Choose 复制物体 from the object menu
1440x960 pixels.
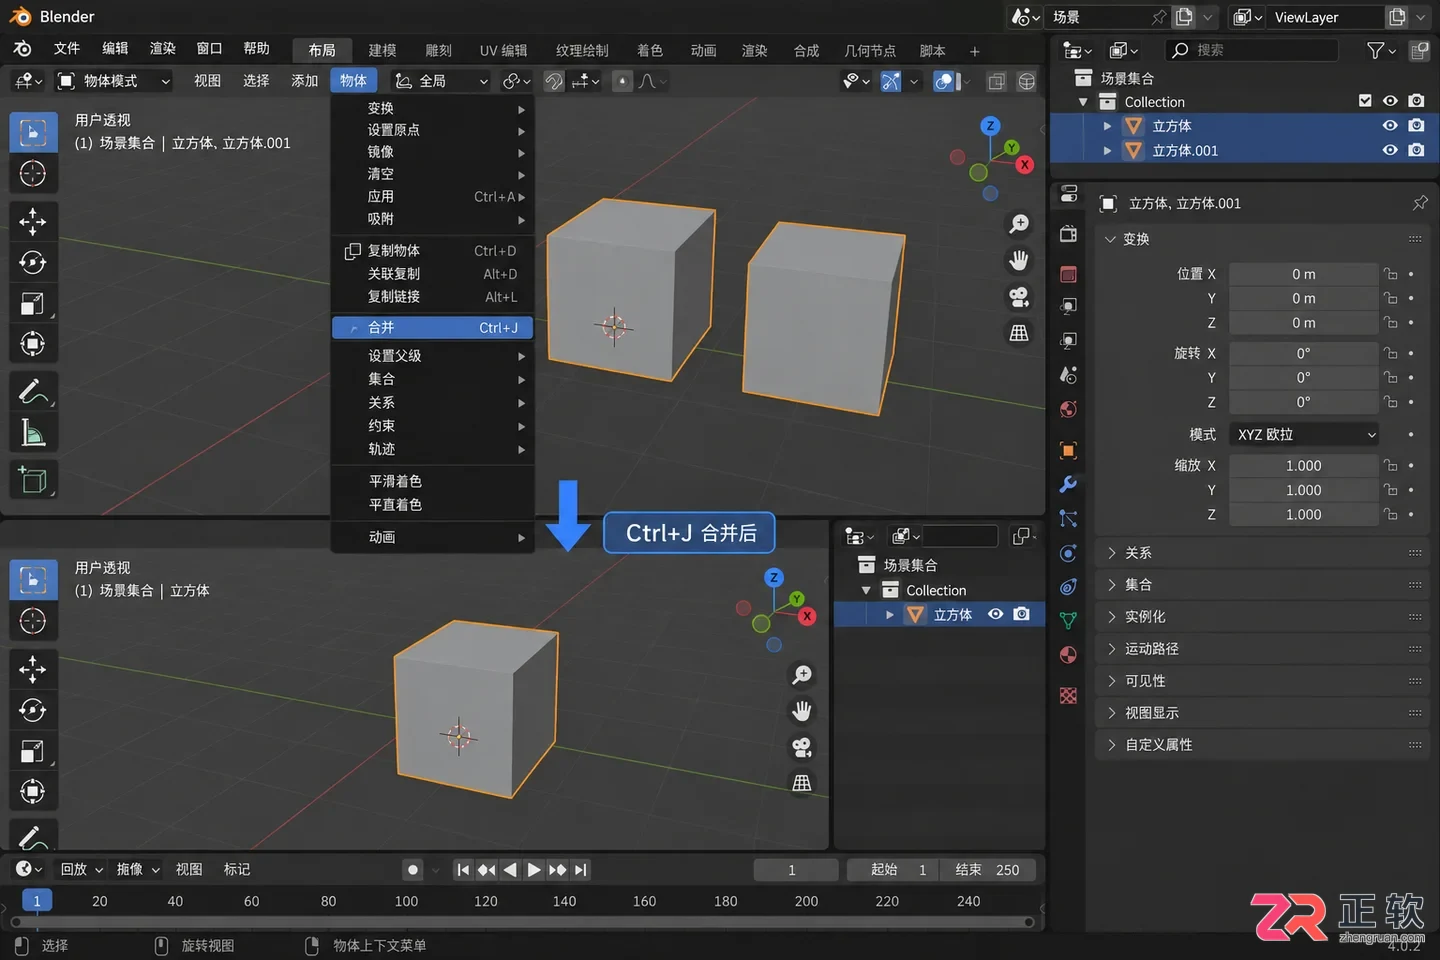[x=432, y=251]
